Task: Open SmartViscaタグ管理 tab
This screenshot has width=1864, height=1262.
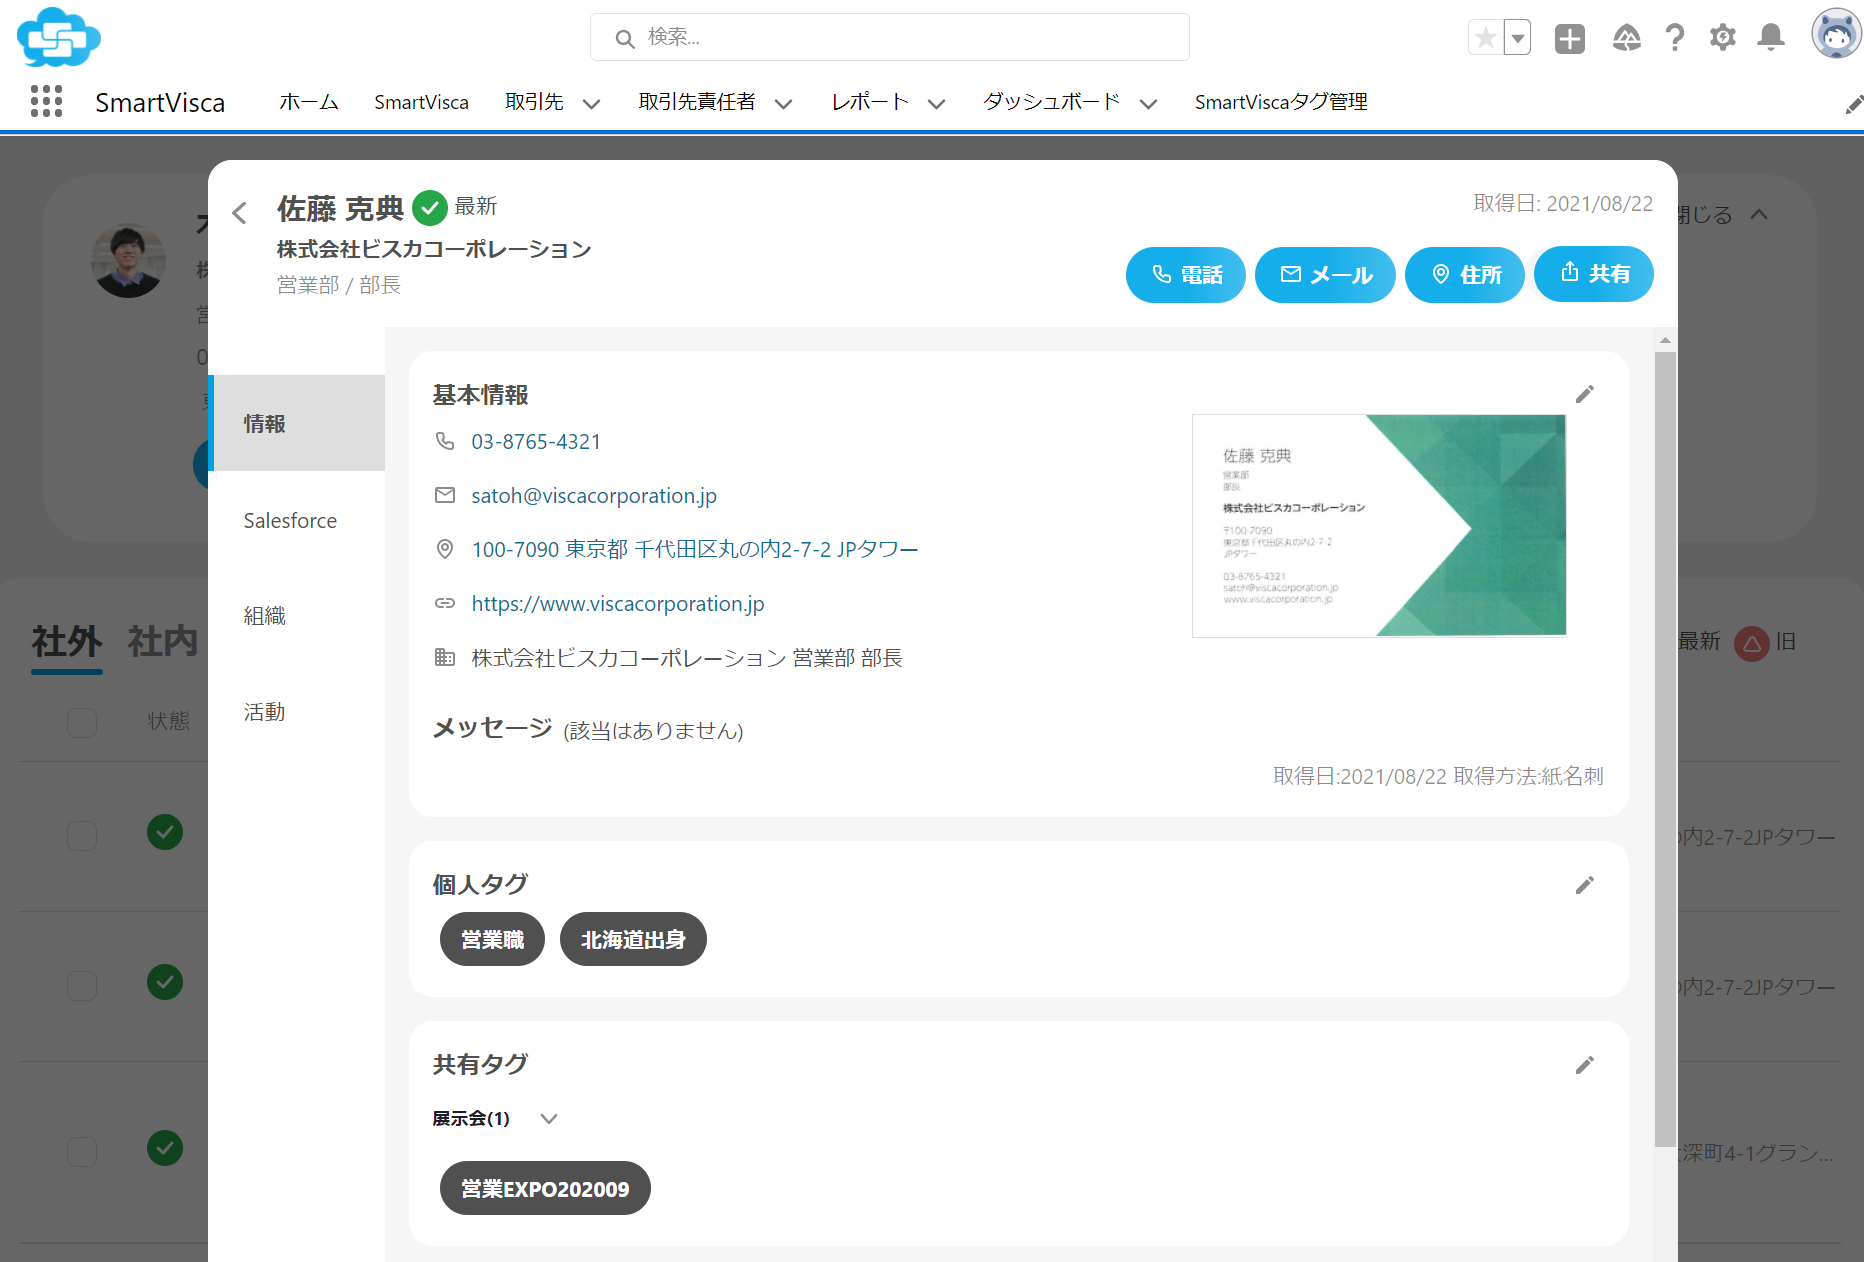Action: point(1281,102)
